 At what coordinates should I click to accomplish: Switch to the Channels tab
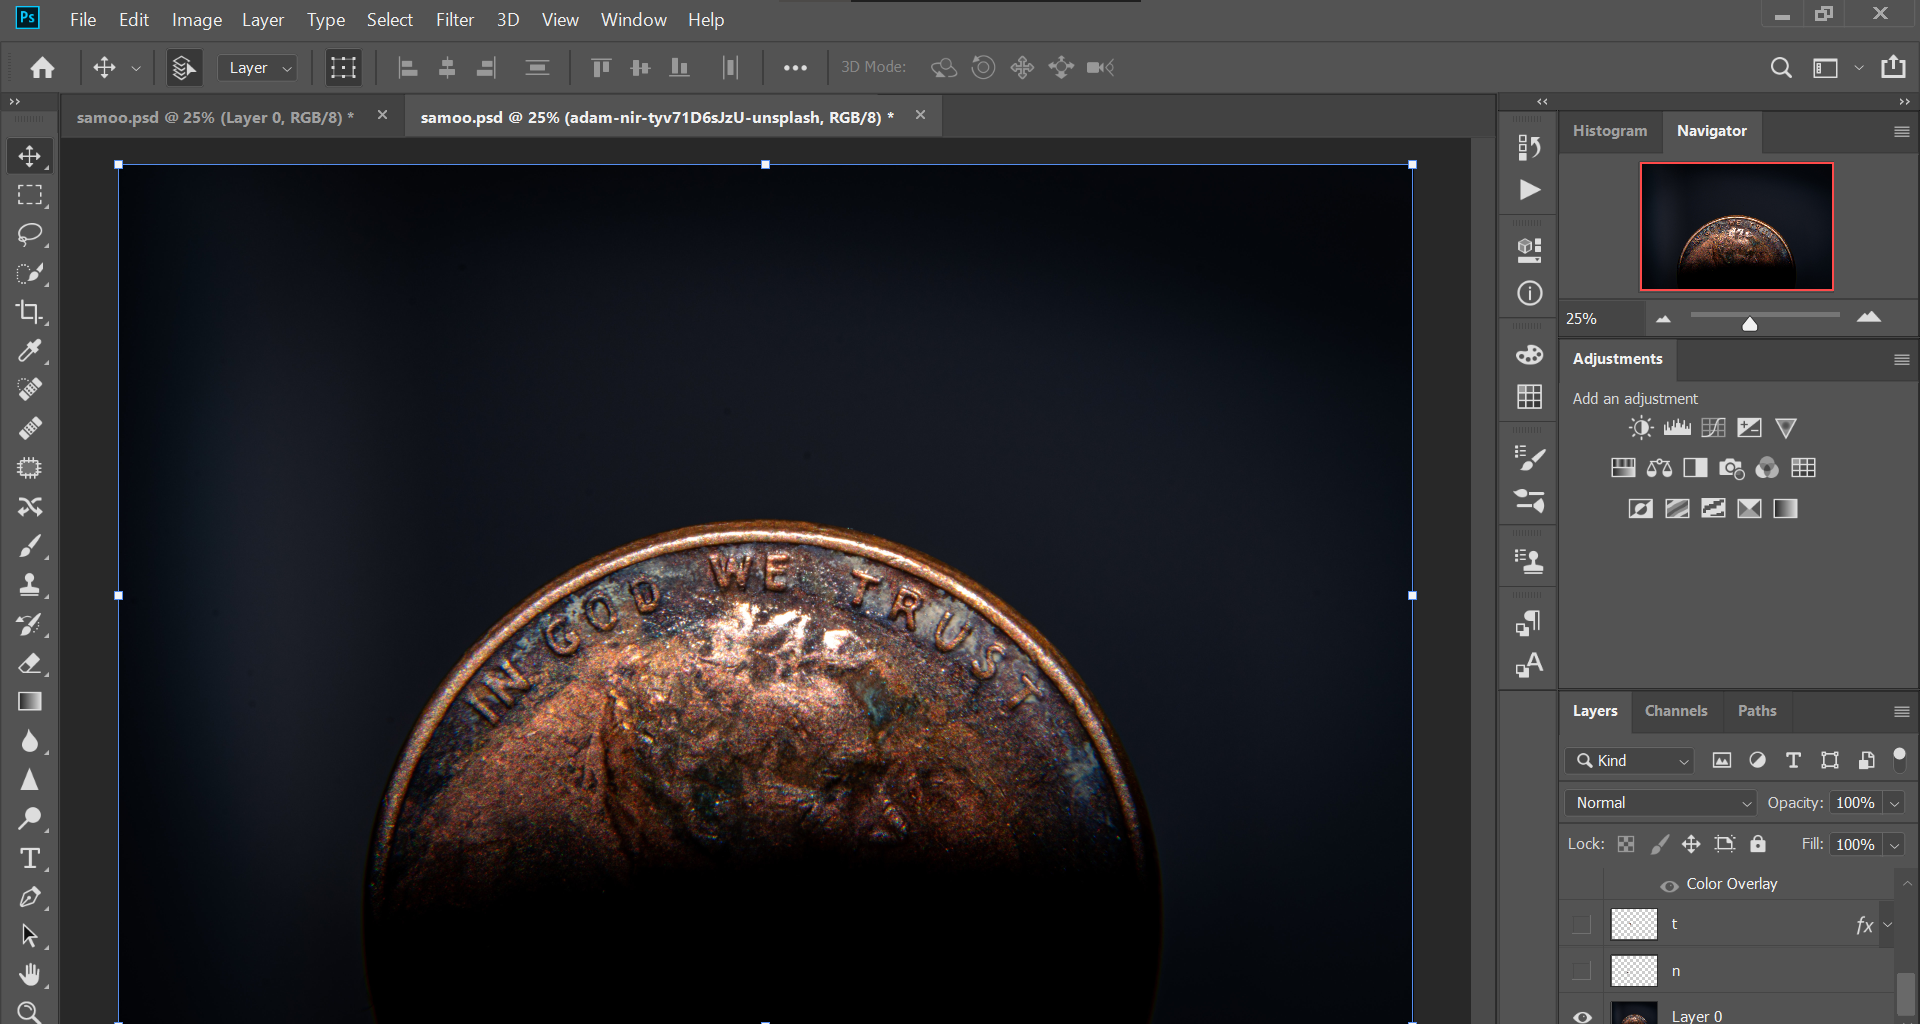(x=1676, y=711)
